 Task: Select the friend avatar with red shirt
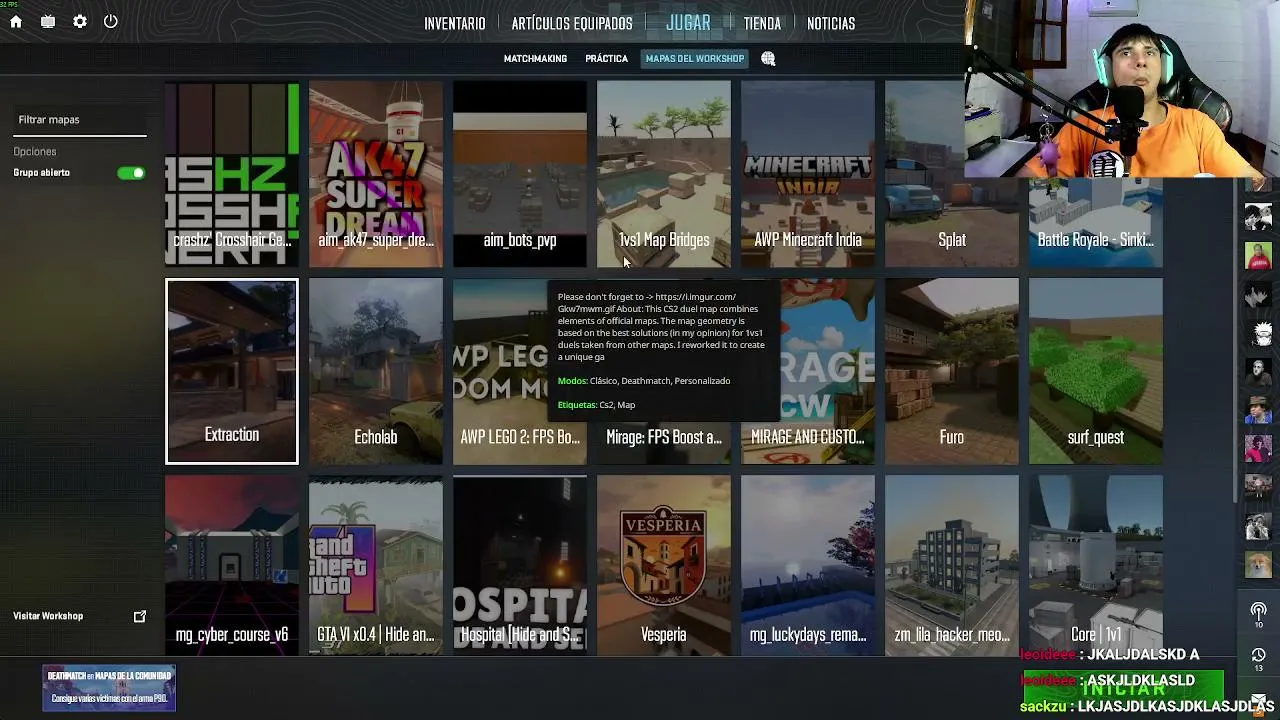[1258, 255]
